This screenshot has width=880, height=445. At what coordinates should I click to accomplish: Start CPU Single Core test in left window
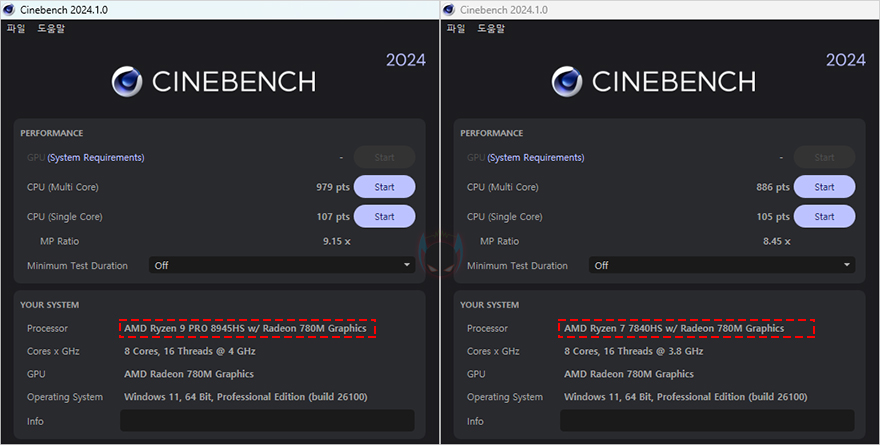pos(384,217)
